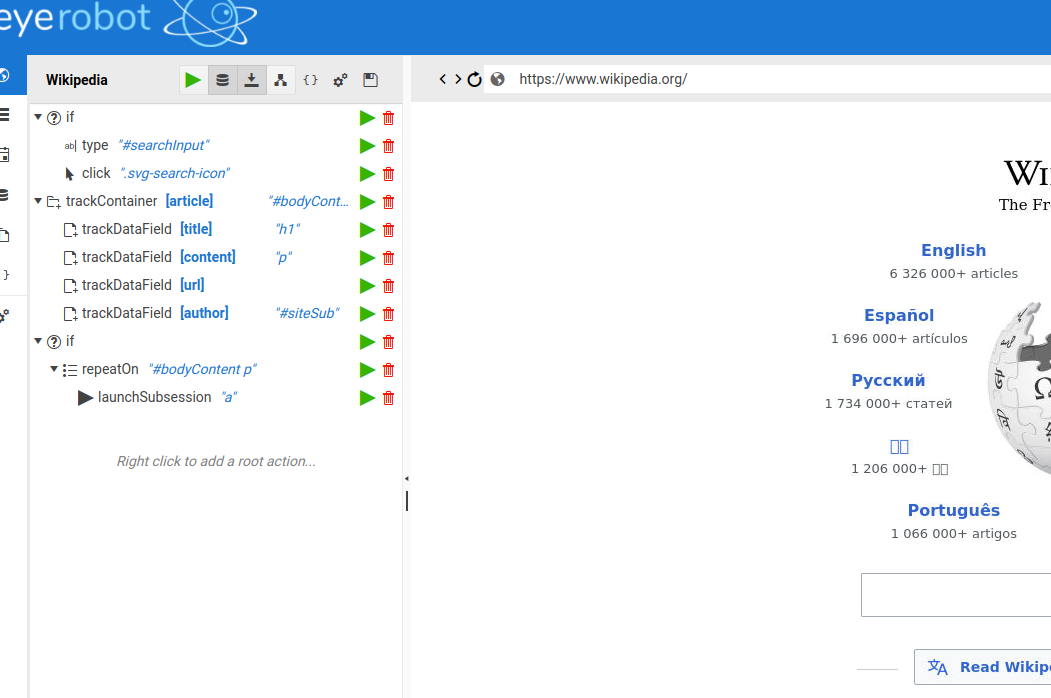The height and width of the screenshot is (698, 1051).
Task: Run the trackContainer [article] action
Action: tap(367, 202)
